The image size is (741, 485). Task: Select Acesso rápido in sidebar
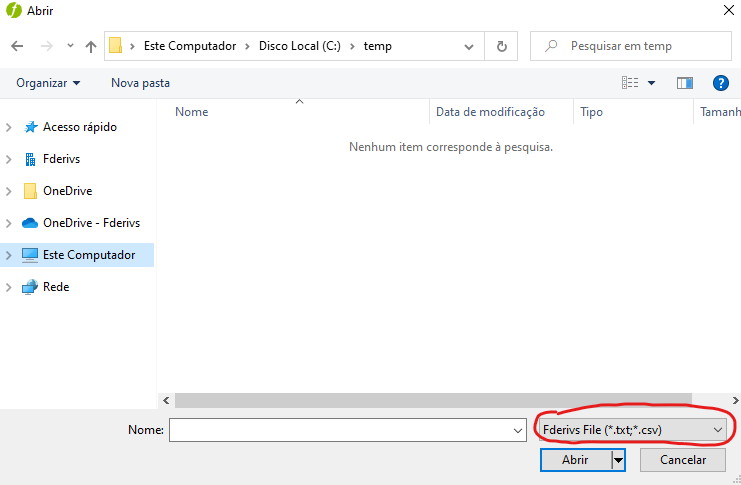coord(79,127)
